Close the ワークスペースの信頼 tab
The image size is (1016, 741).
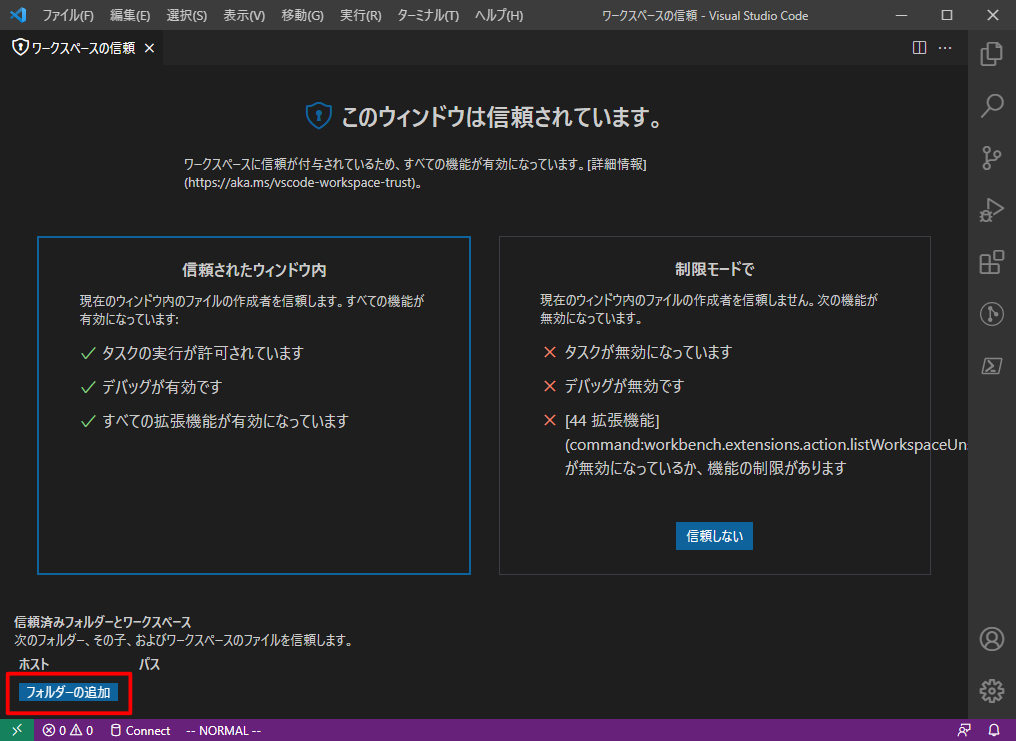tap(150, 48)
